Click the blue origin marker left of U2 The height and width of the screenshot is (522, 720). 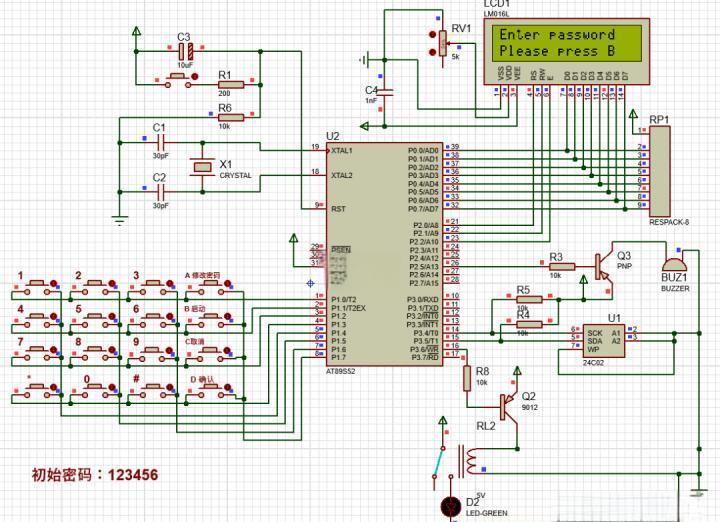click(x=310, y=283)
